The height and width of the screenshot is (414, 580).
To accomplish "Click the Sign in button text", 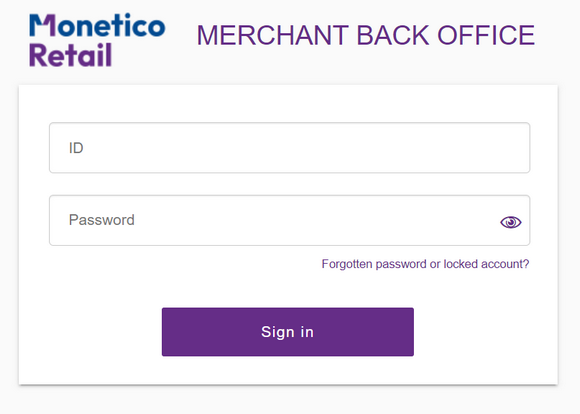I will [287, 332].
